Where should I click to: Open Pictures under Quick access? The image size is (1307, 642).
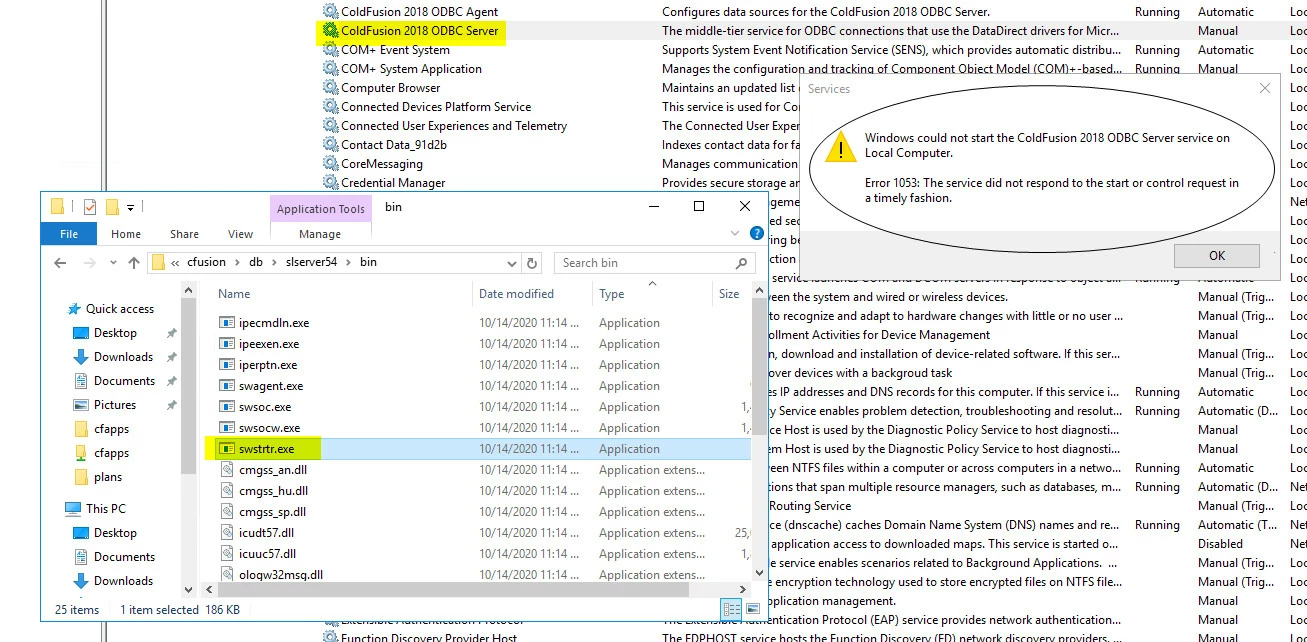(x=114, y=405)
